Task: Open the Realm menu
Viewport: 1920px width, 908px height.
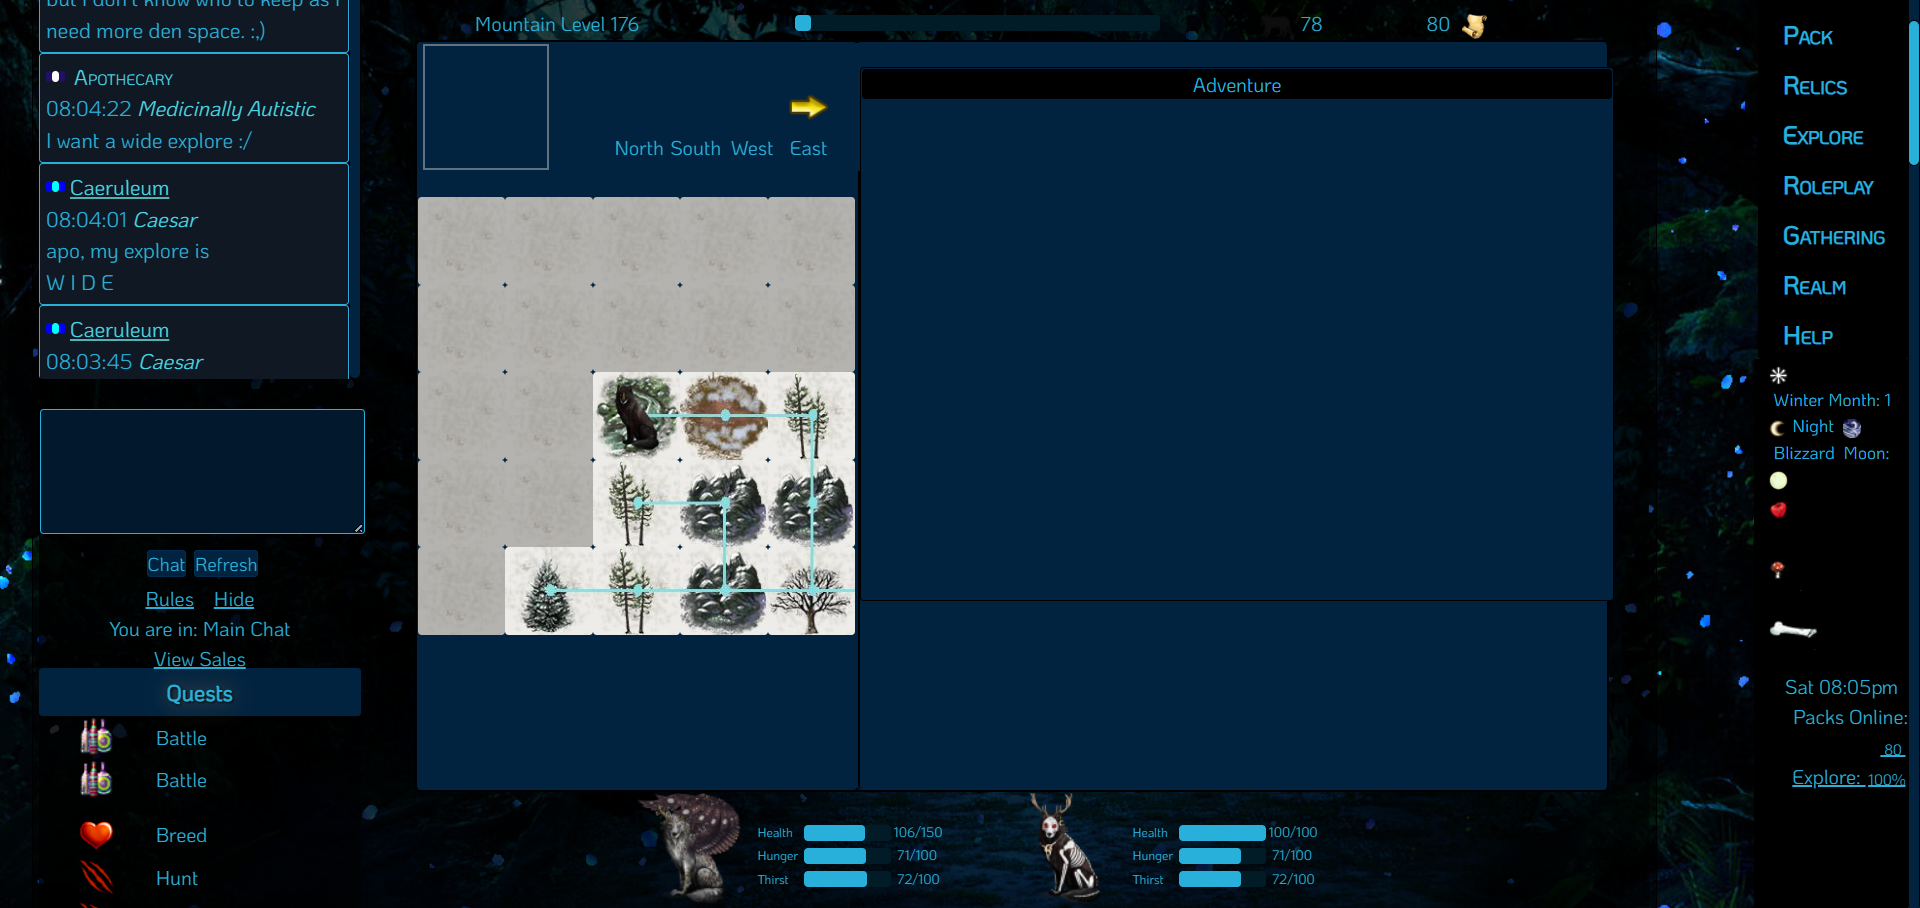Action: pyautogui.click(x=1814, y=287)
